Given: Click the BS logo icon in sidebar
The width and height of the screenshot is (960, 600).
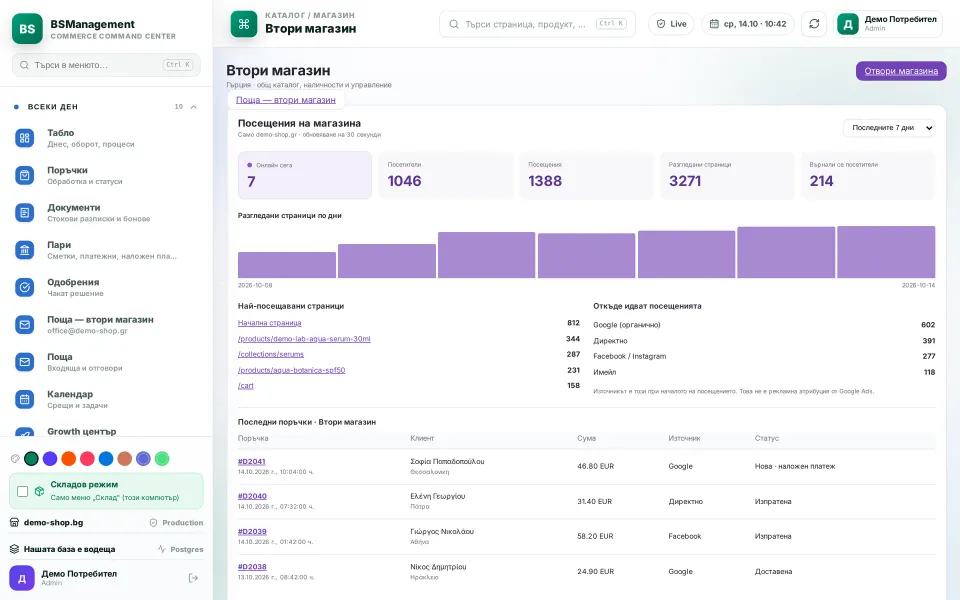Looking at the screenshot, I should pyautogui.click(x=27, y=28).
